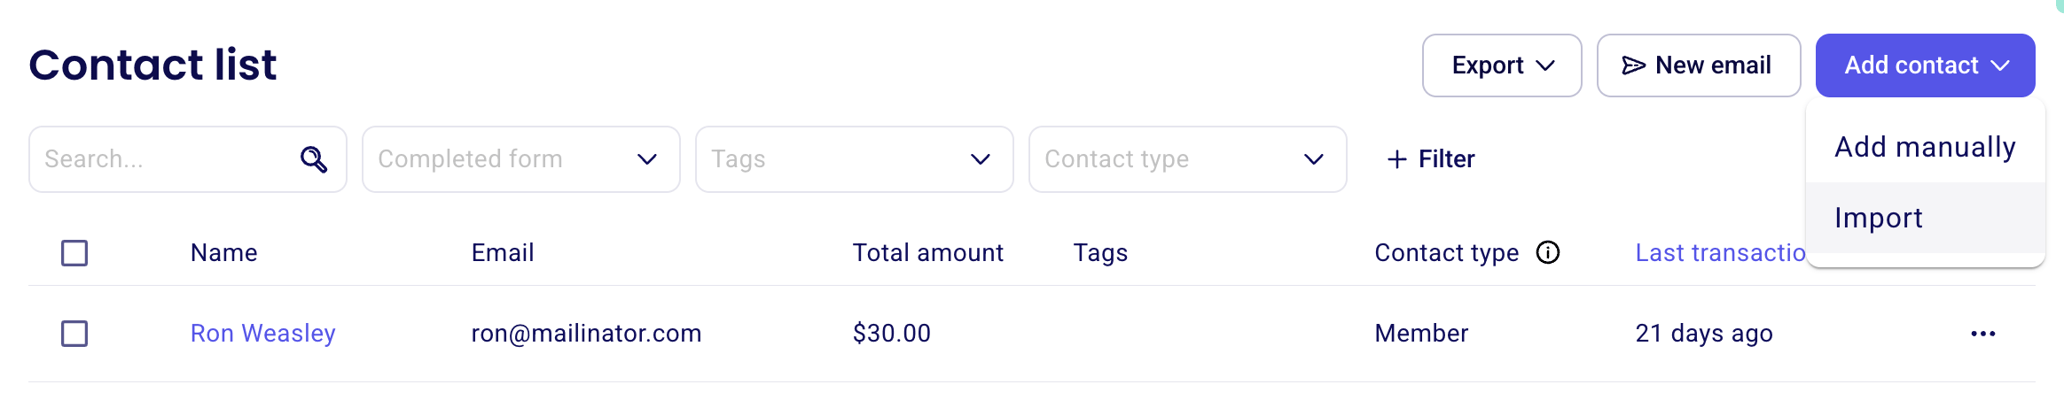Click the paper plane New email icon
The height and width of the screenshot is (400, 2064).
tap(1633, 66)
